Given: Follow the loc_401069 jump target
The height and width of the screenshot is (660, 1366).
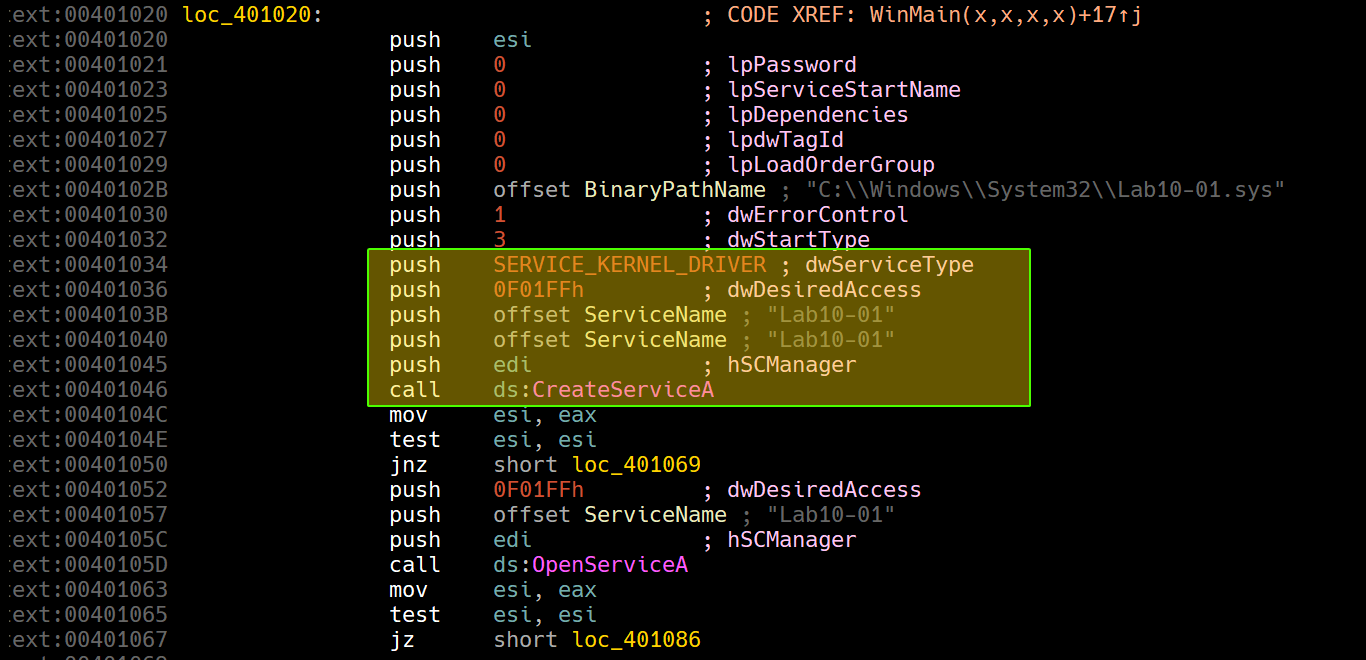Looking at the screenshot, I should [x=636, y=465].
